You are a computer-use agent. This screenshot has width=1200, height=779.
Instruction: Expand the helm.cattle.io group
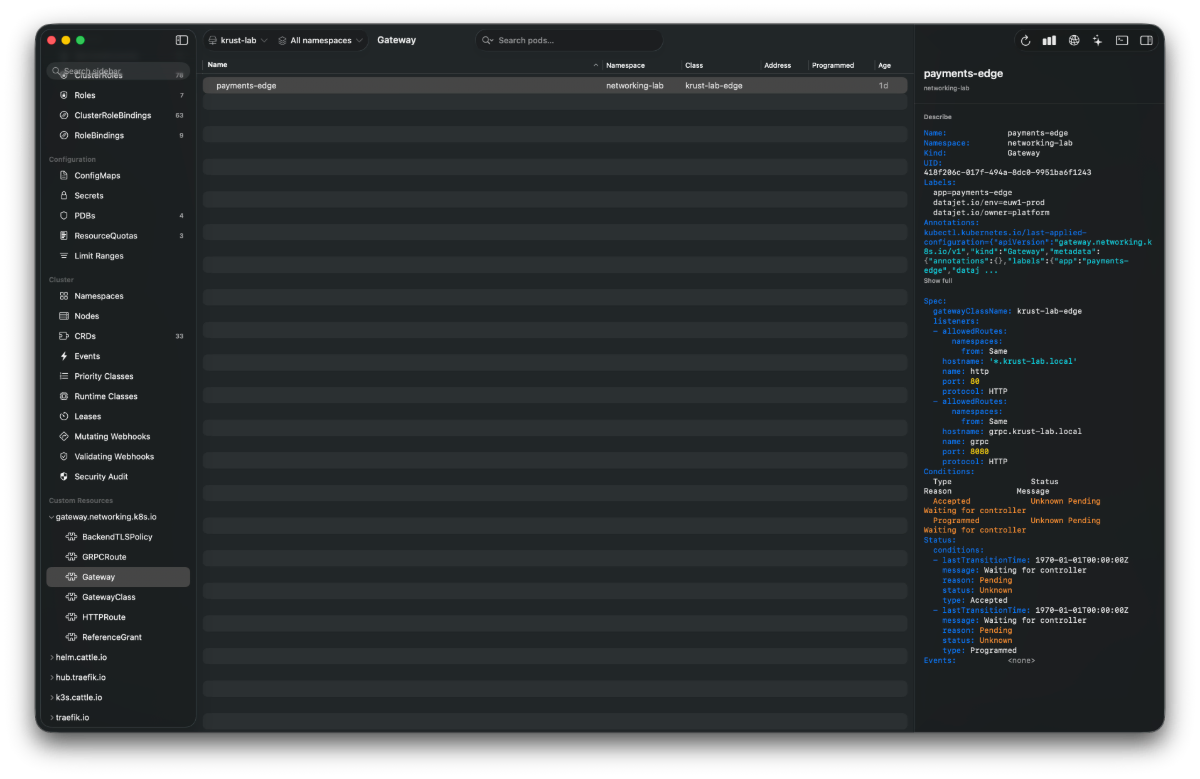(52, 657)
